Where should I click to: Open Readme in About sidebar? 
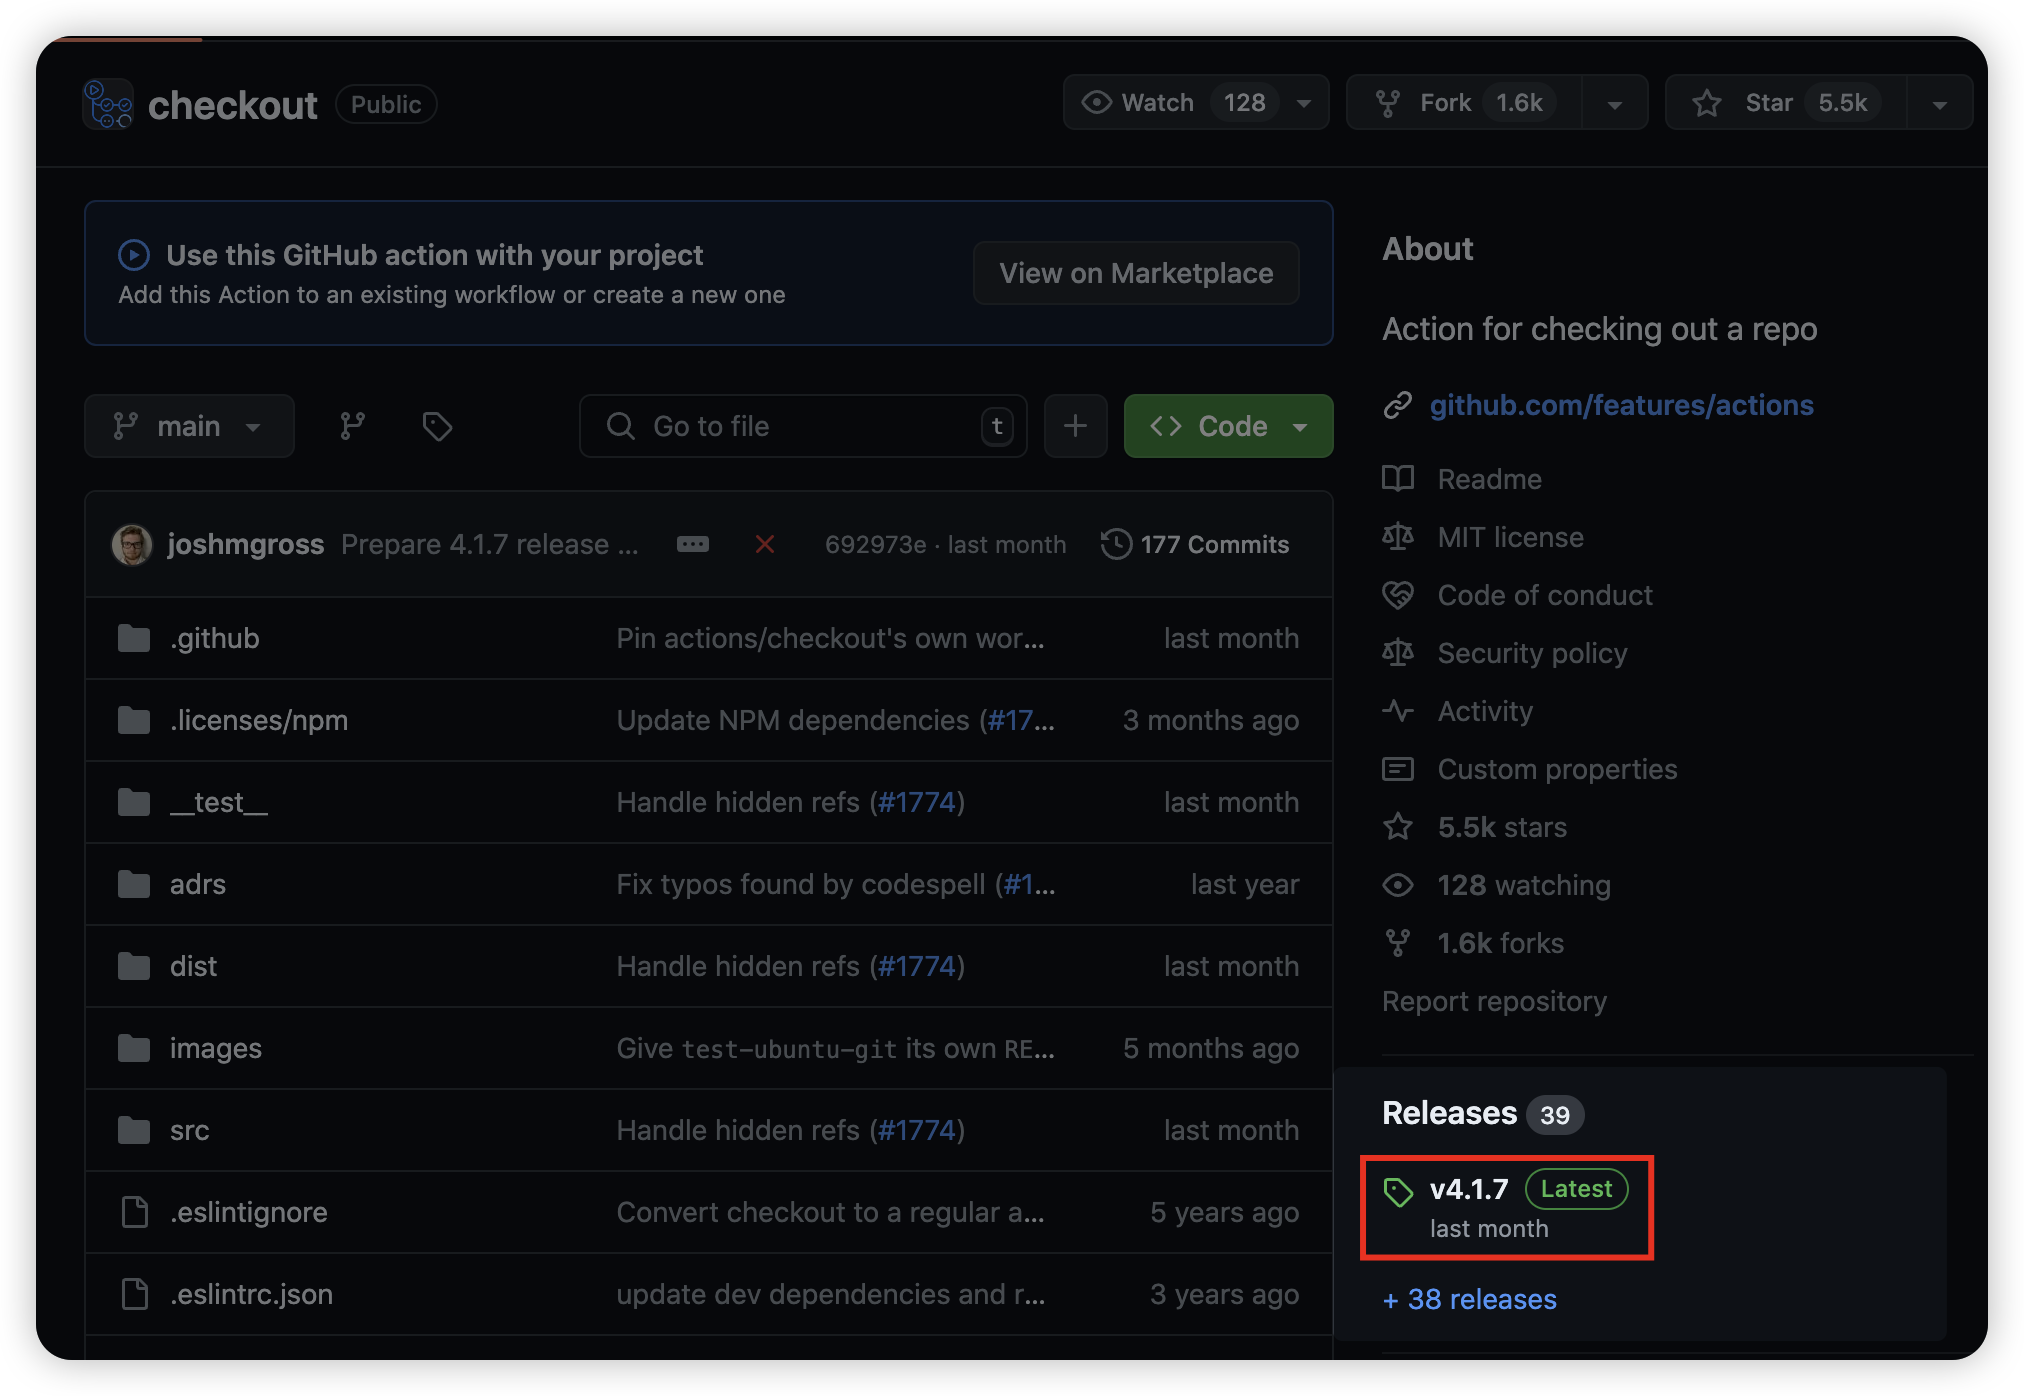(x=1489, y=479)
